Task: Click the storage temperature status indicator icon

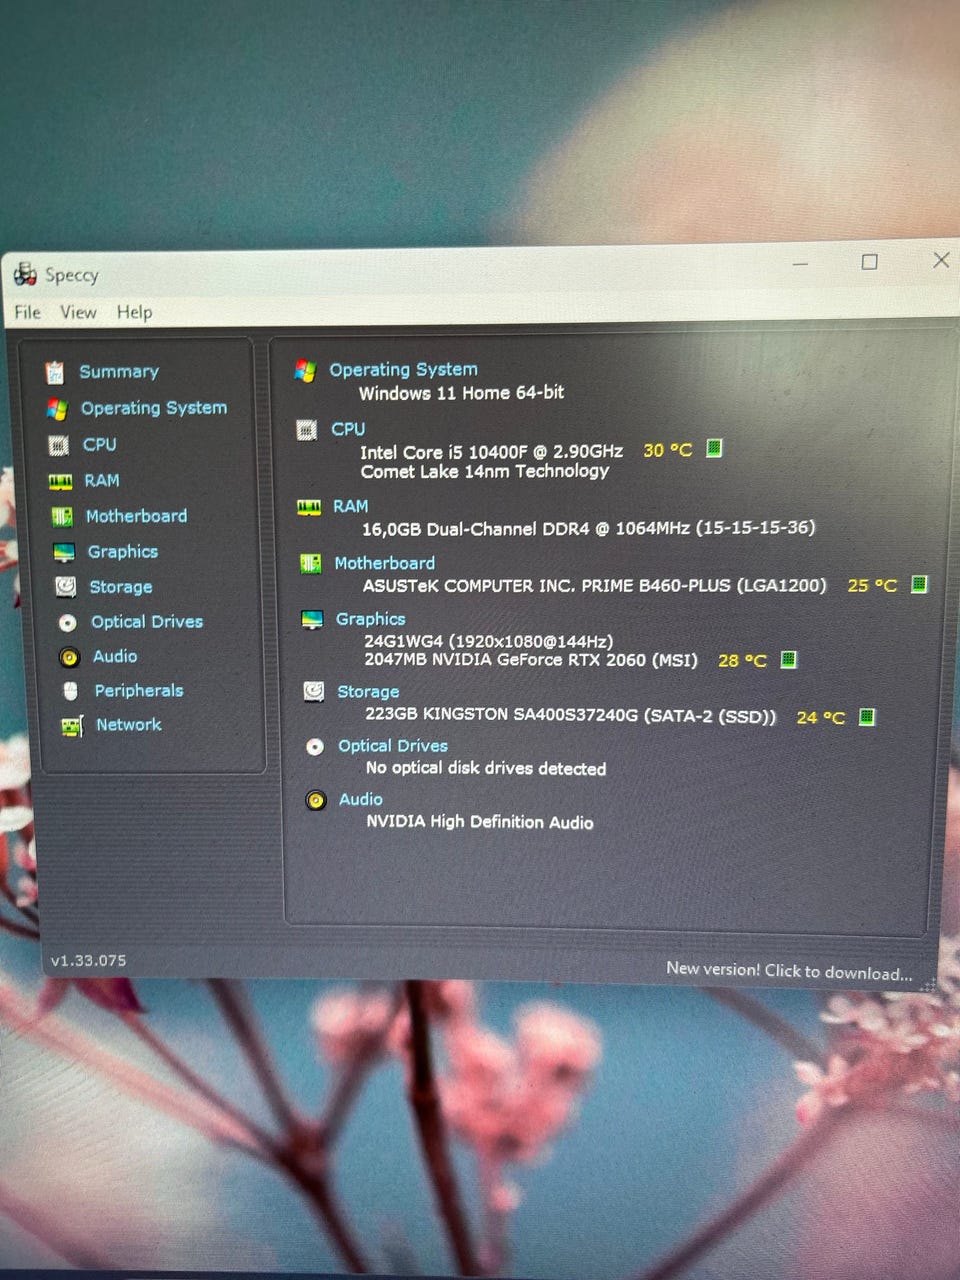Action: tap(867, 716)
